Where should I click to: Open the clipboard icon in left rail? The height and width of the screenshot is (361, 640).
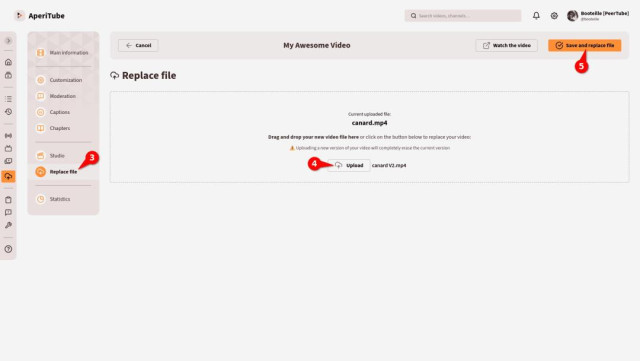click(8, 200)
